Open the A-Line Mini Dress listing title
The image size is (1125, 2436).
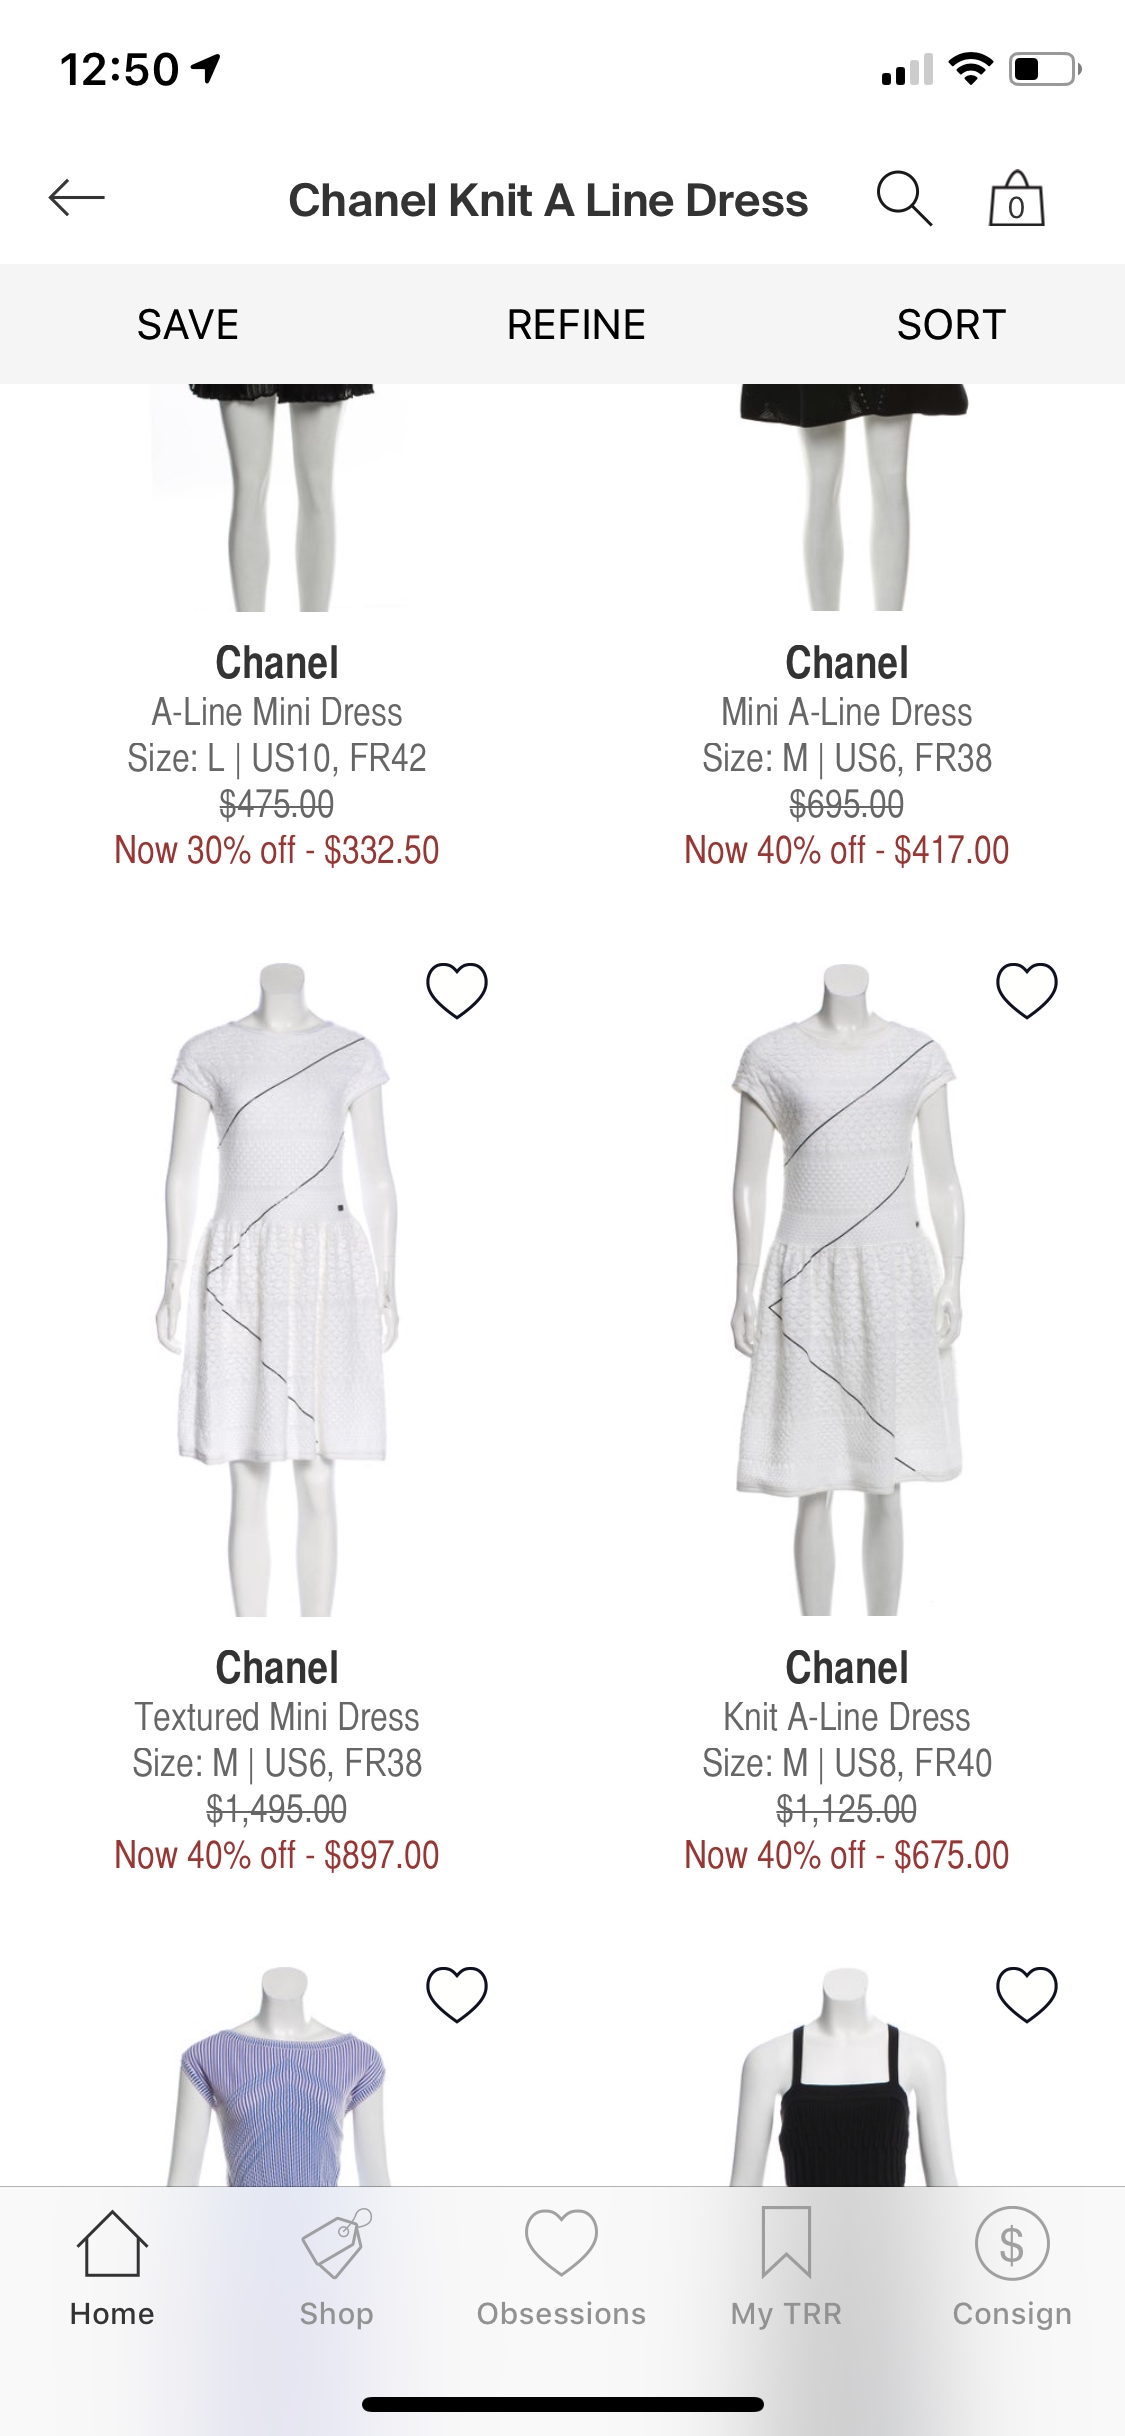(x=277, y=712)
